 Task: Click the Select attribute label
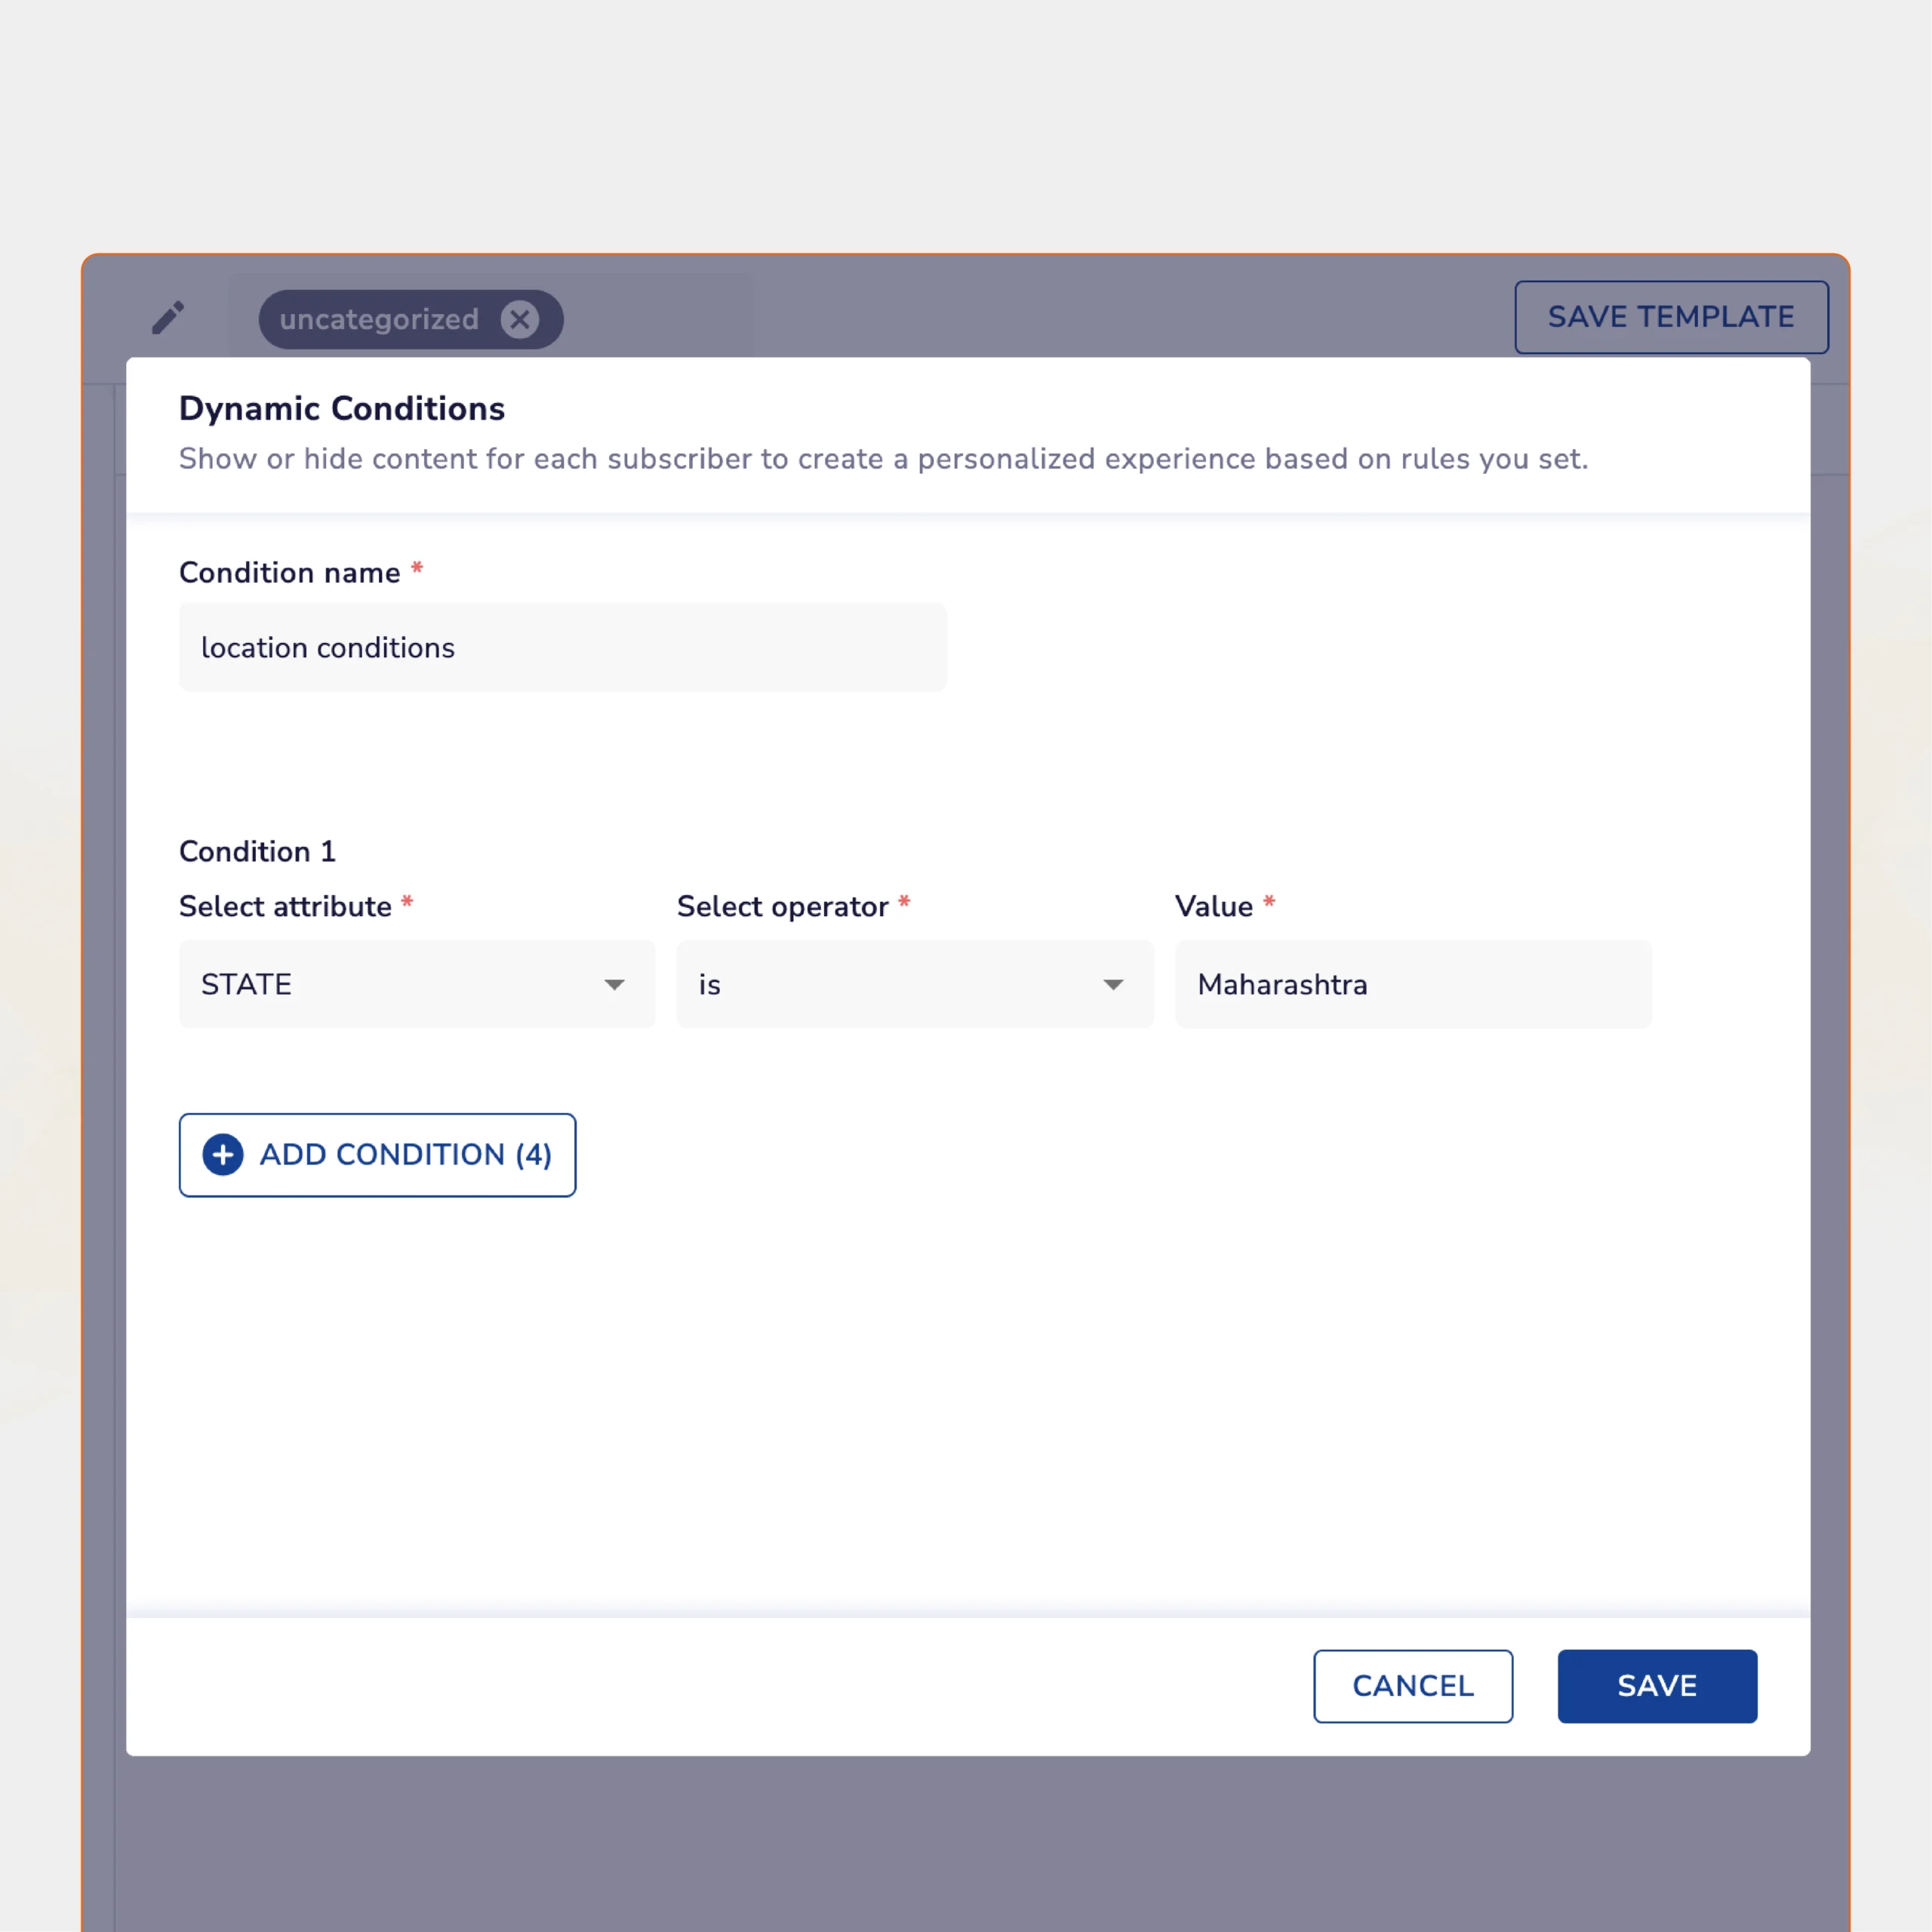pos(285,906)
